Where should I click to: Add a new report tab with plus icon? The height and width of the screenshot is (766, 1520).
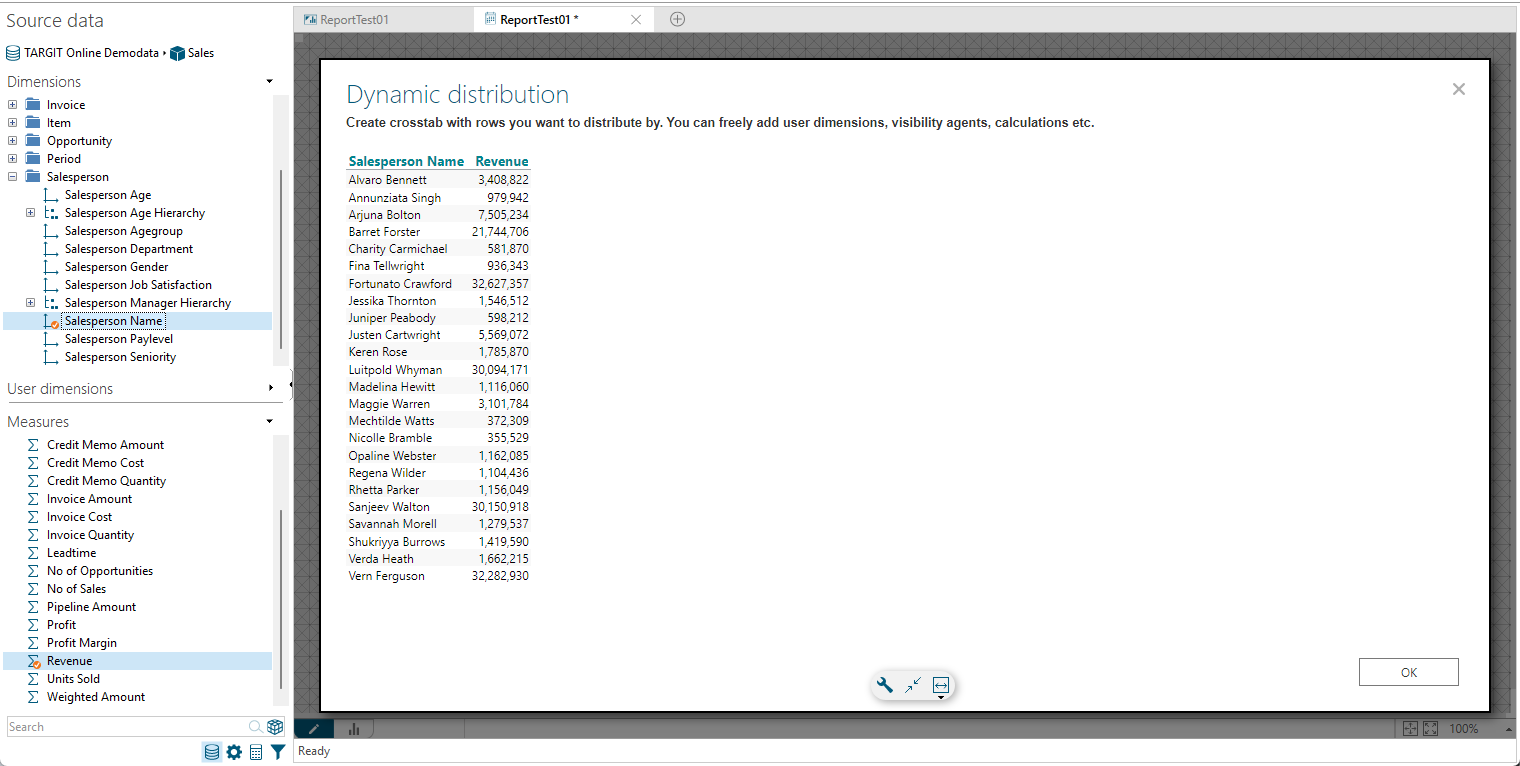(677, 19)
